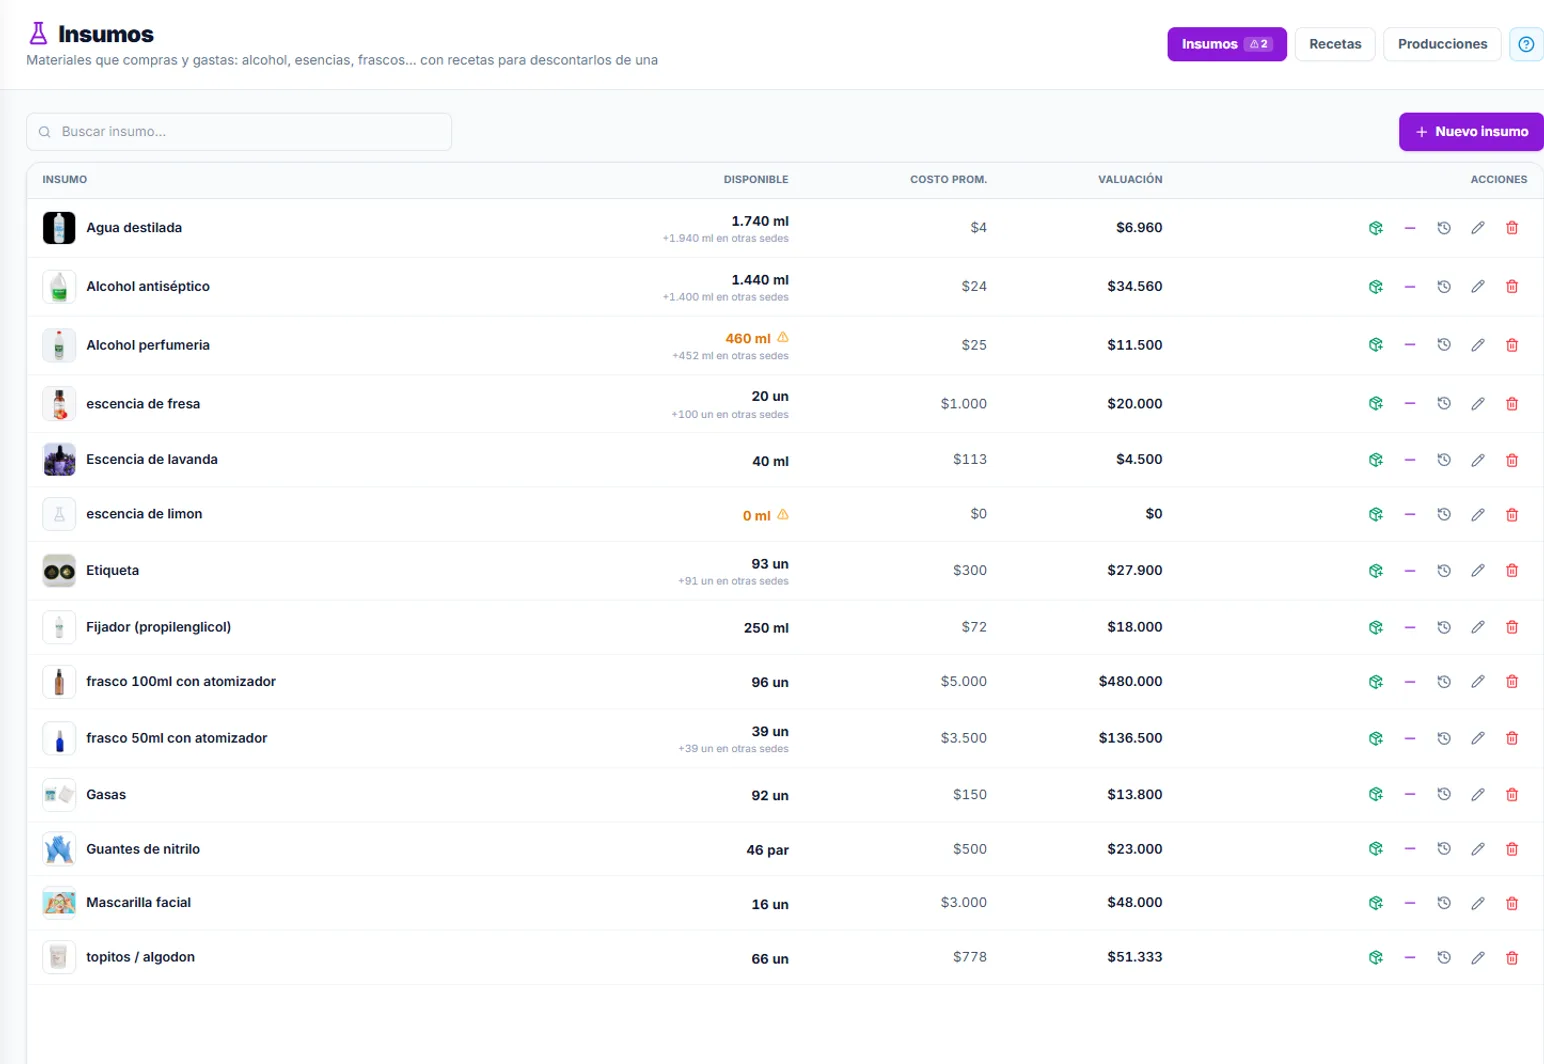The height and width of the screenshot is (1064, 1544).
Task: Click the Insumos page title icon
Action: point(38,34)
